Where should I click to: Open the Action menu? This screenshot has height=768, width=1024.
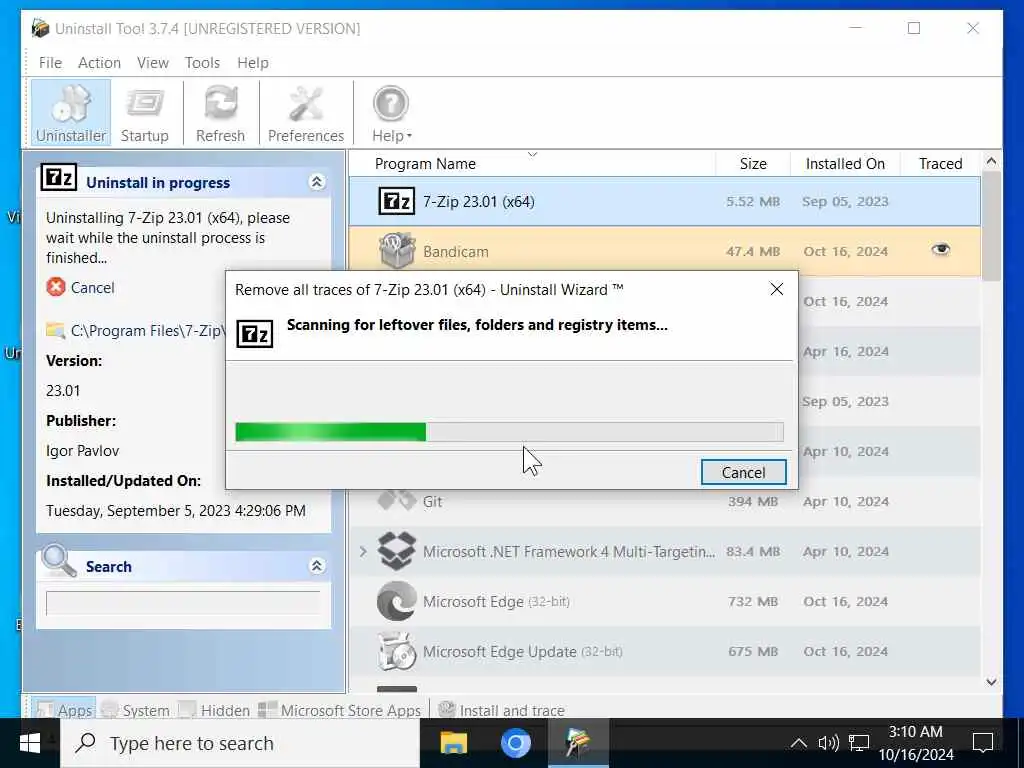[x=99, y=63]
